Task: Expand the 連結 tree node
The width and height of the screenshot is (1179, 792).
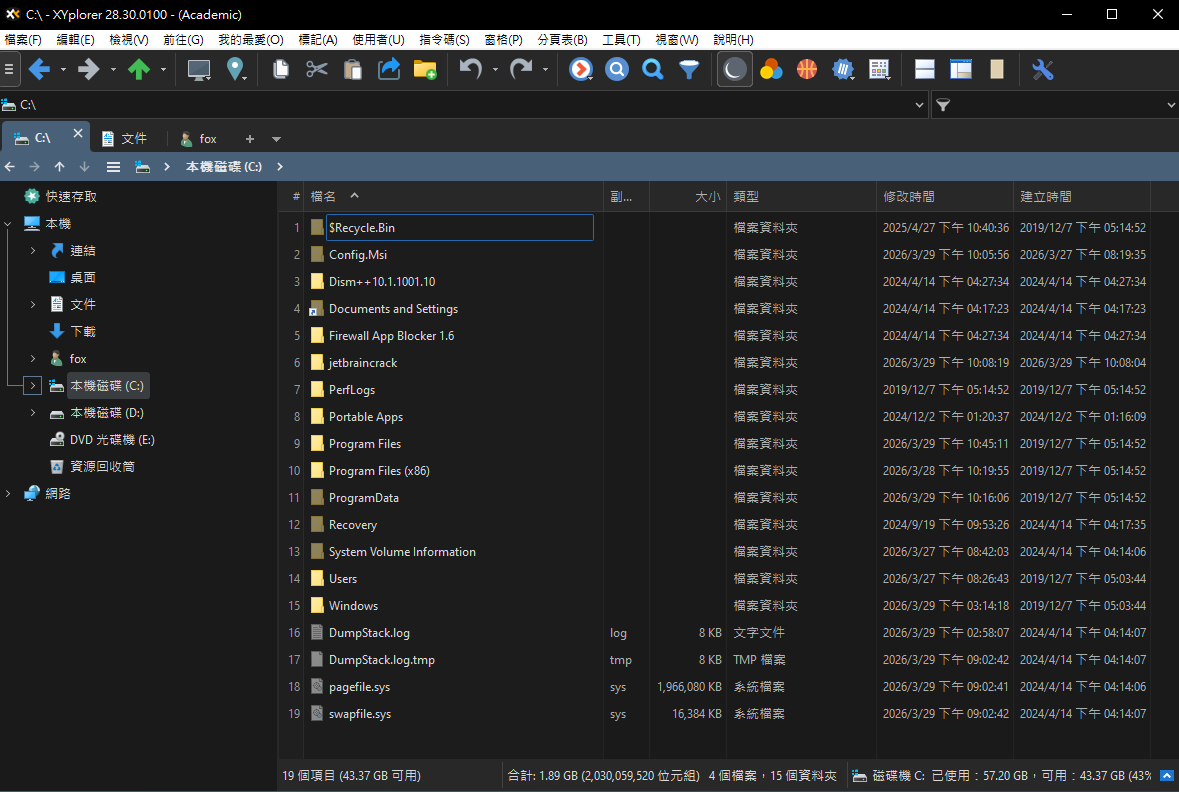Action: (33, 250)
